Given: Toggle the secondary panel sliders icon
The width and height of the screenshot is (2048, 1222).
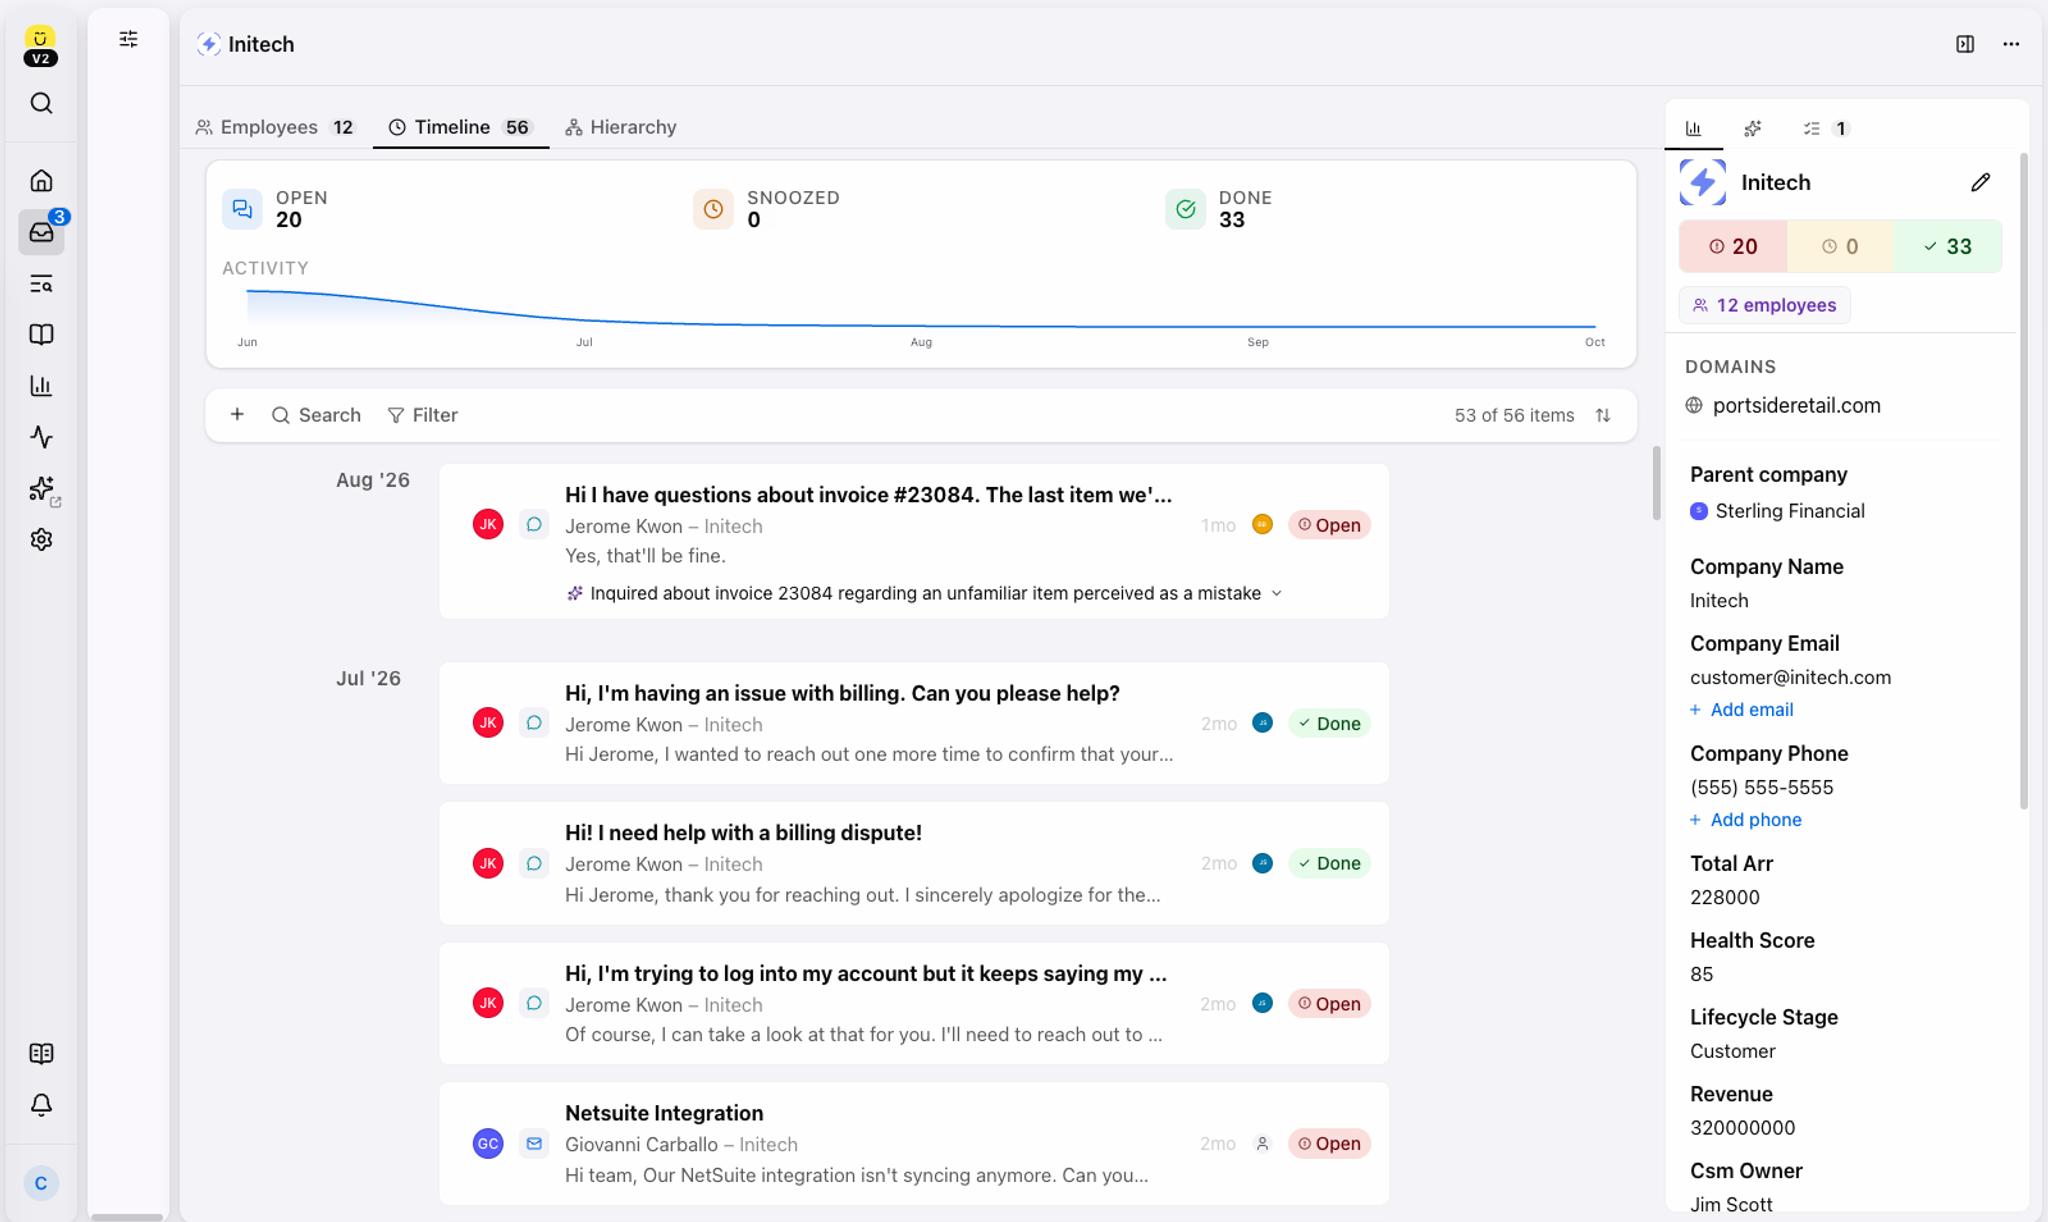Looking at the screenshot, I should tap(128, 39).
